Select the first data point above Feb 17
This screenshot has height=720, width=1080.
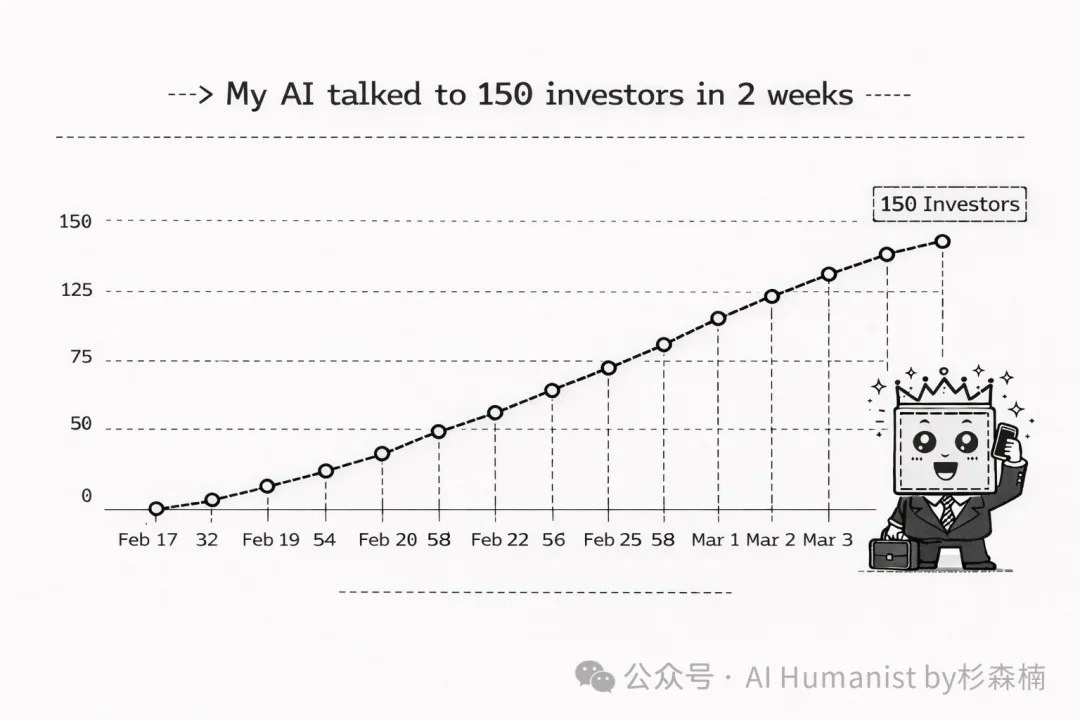pyautogui.click(x=156, y=509)
